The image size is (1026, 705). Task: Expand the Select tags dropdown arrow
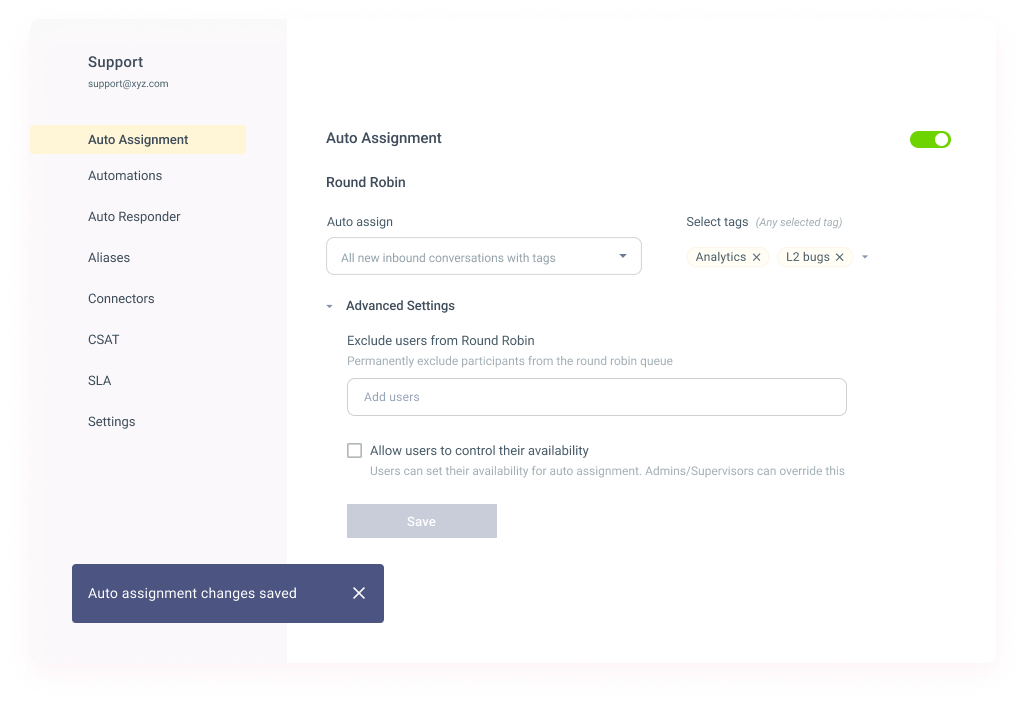(865, 257)
